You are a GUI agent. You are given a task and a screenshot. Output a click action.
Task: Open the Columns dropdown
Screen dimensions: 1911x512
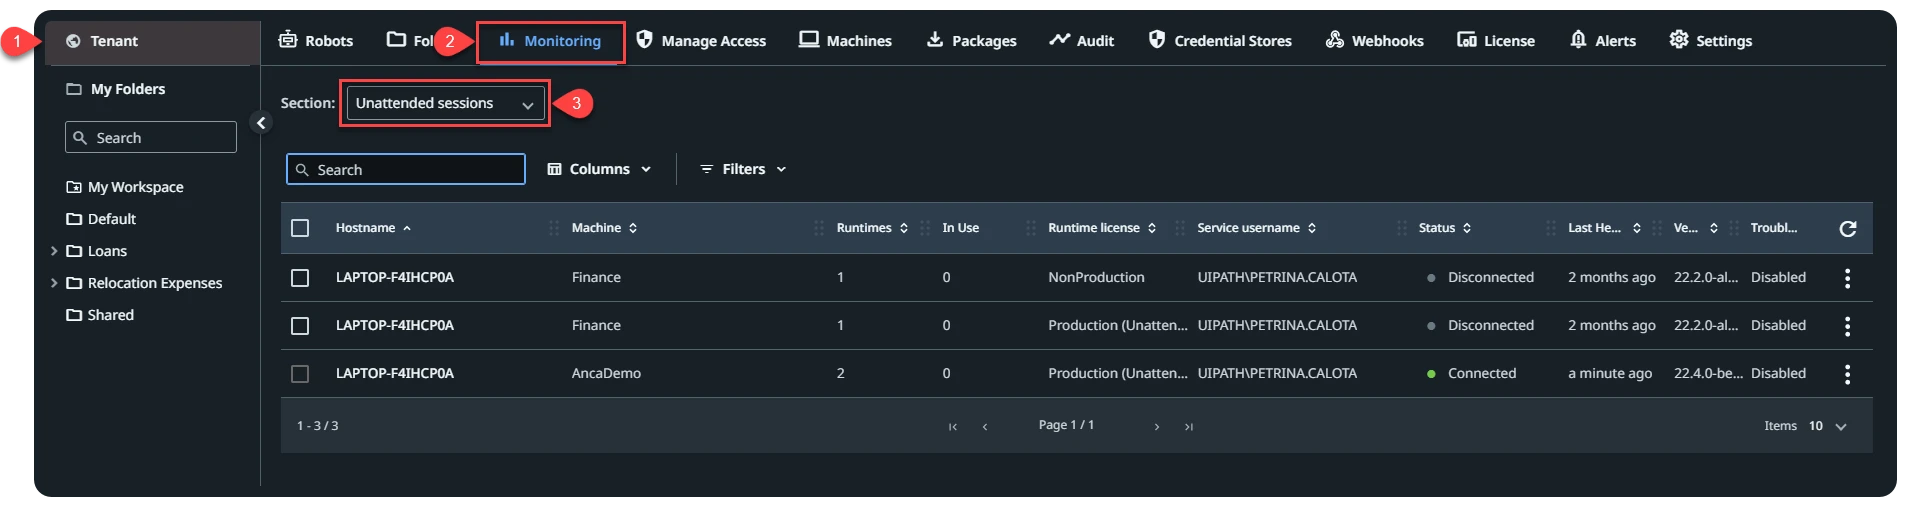(x=599, y=169)
